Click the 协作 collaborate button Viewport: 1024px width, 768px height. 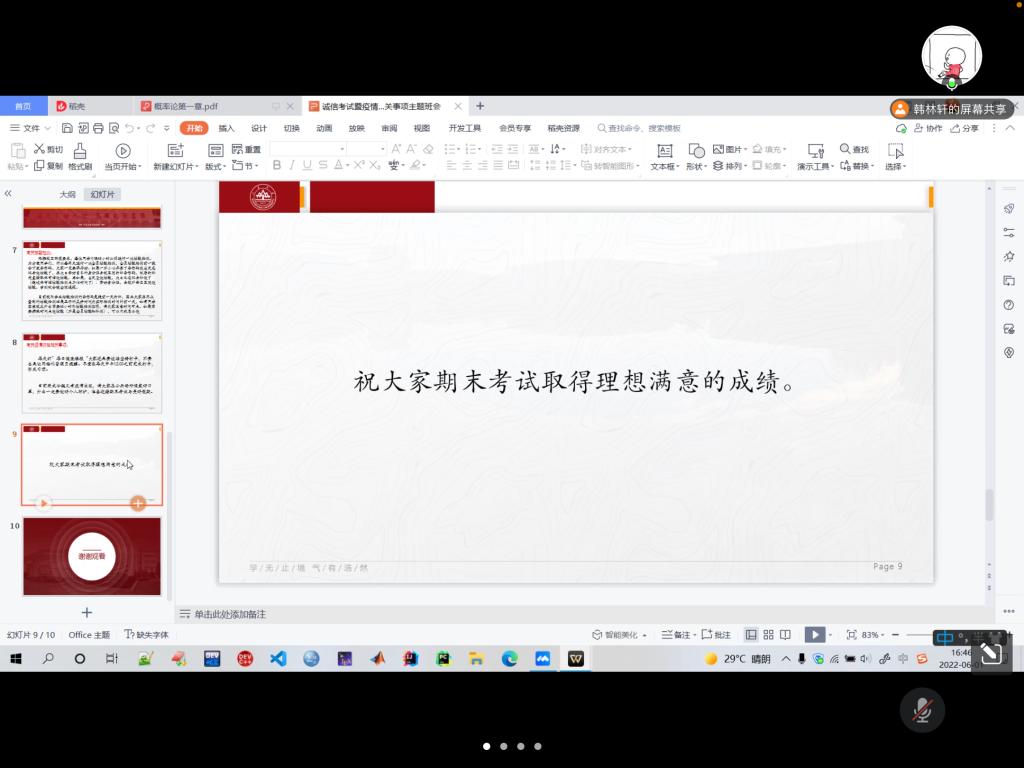click(927, 128)
